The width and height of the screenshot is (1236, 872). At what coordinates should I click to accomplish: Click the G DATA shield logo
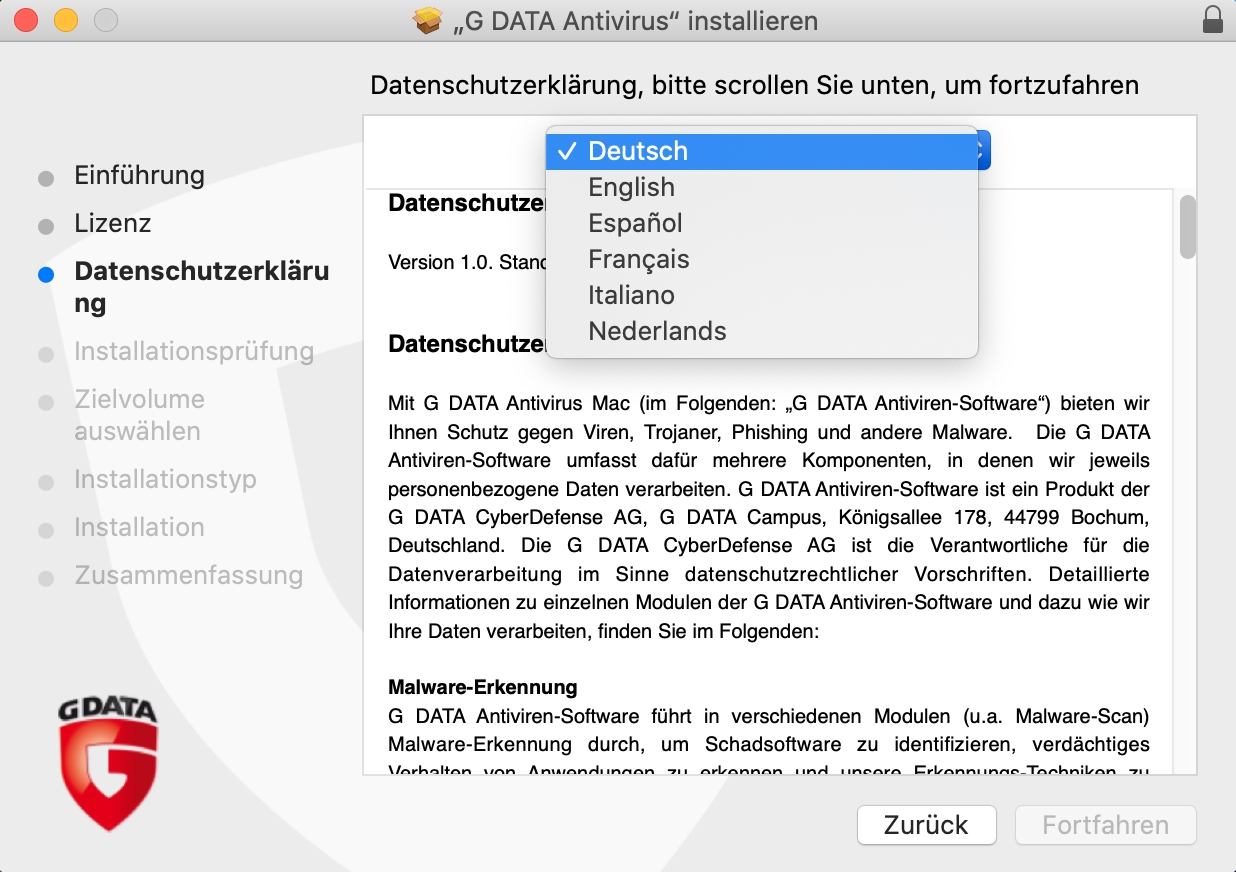click(107, 765)
